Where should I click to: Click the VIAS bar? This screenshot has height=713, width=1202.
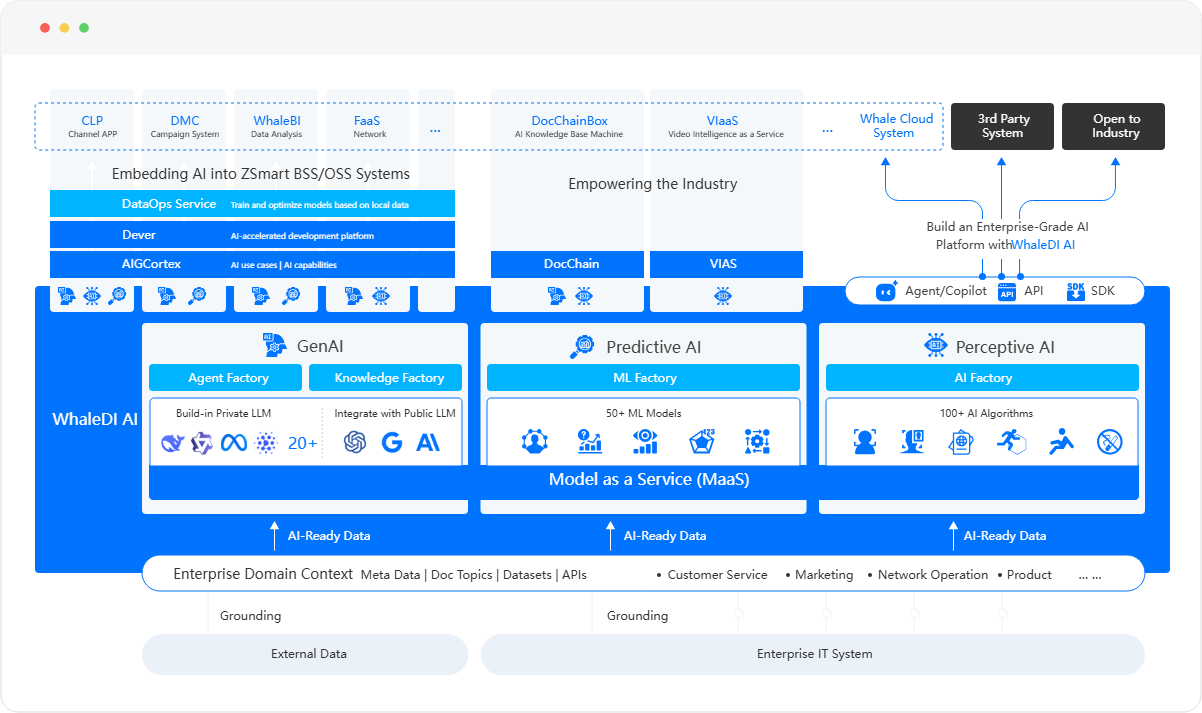[726, 264]
